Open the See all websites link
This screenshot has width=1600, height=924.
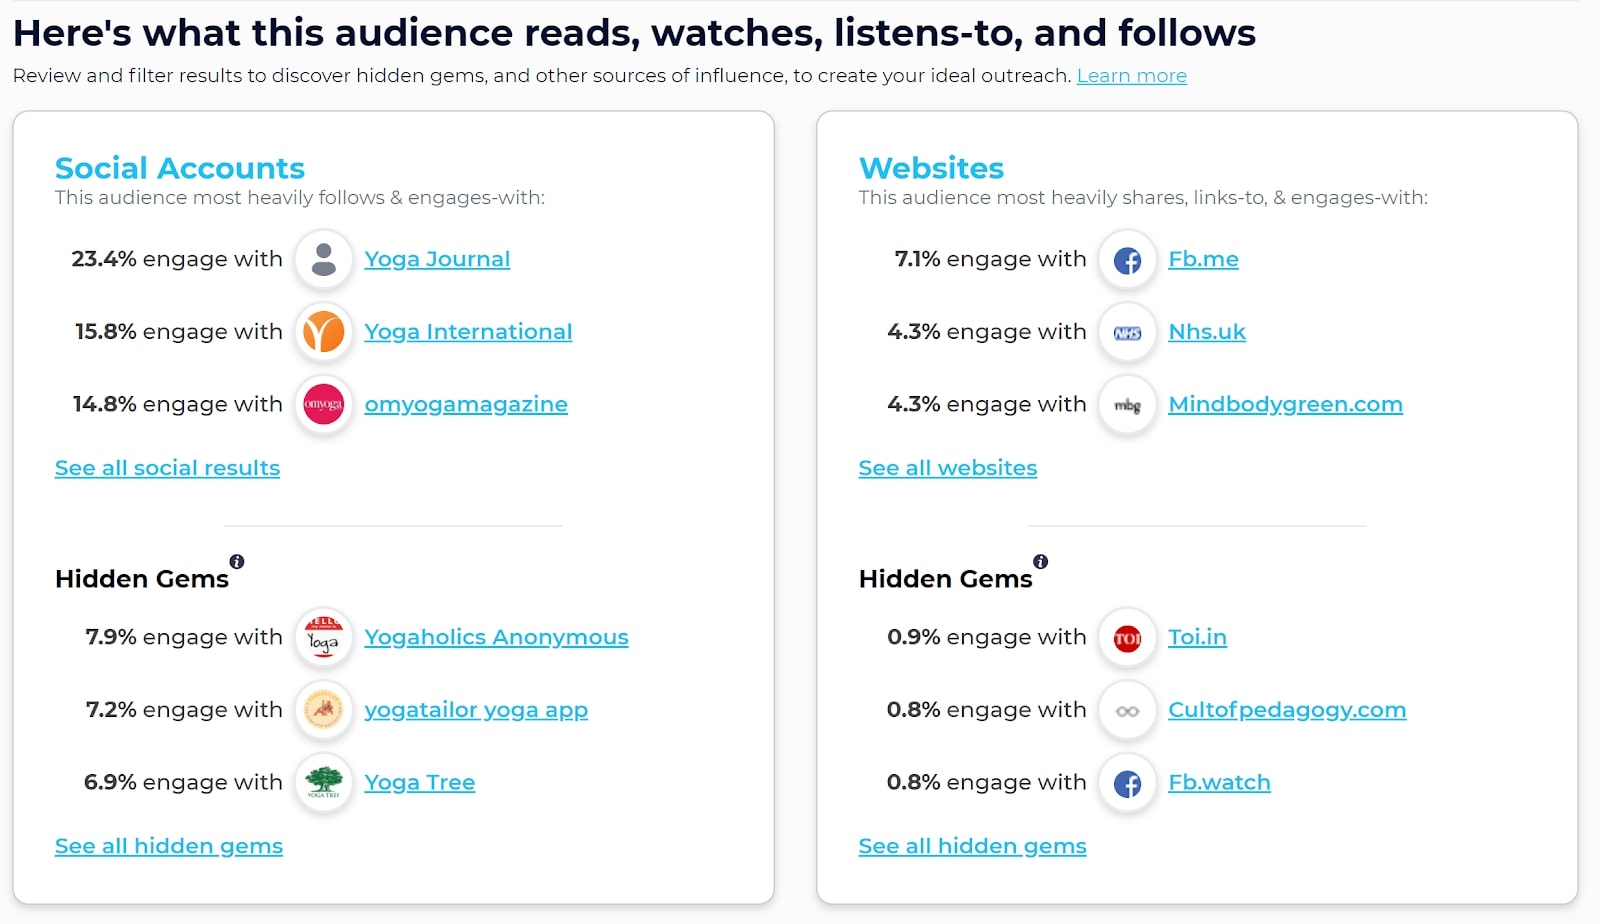pos(948,468)
